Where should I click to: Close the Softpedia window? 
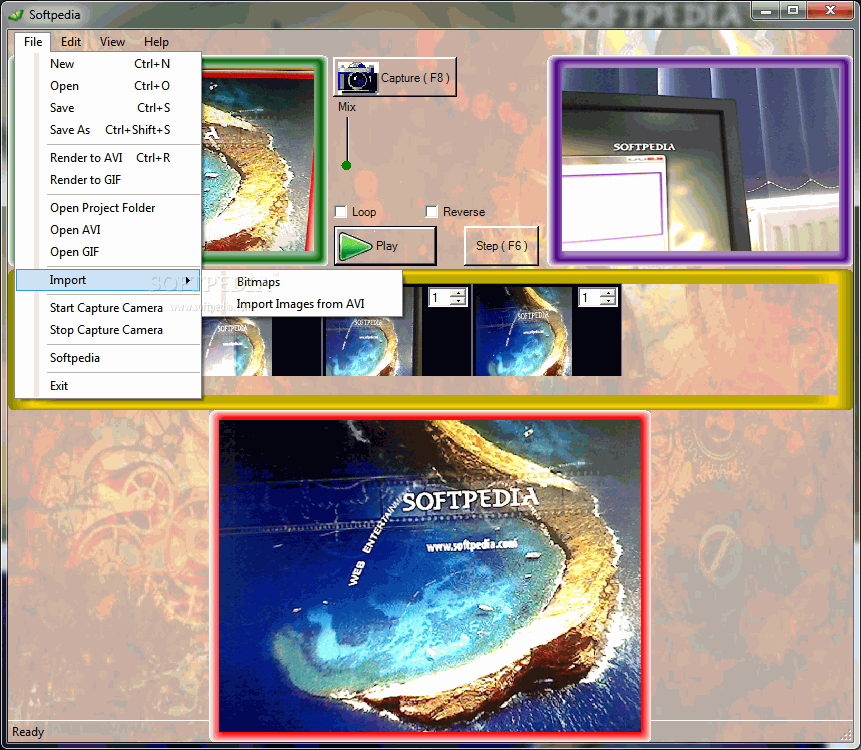click(x=830, y=11)
